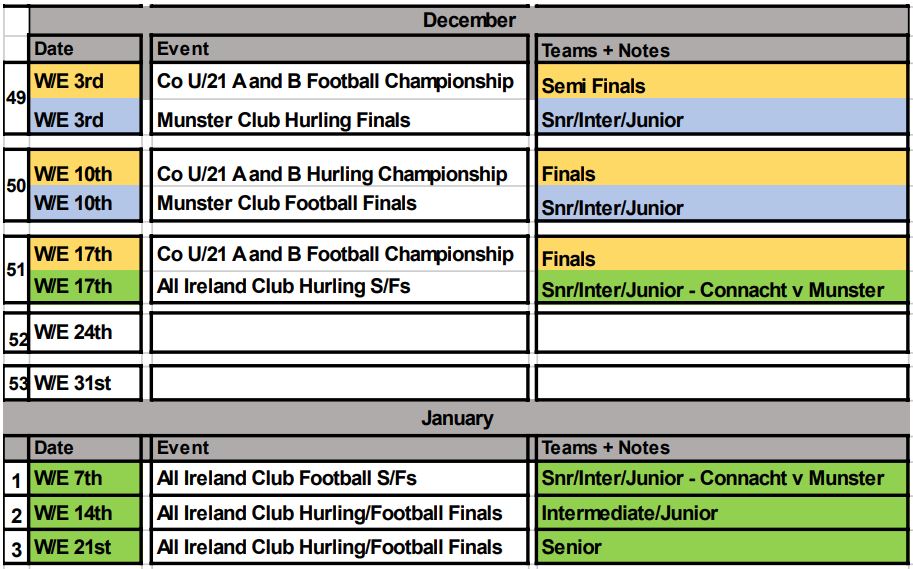Click the Intermediate/Junior notes cell
The height and width of the screenshot is (569, 913).
click(x=721, y=513)
